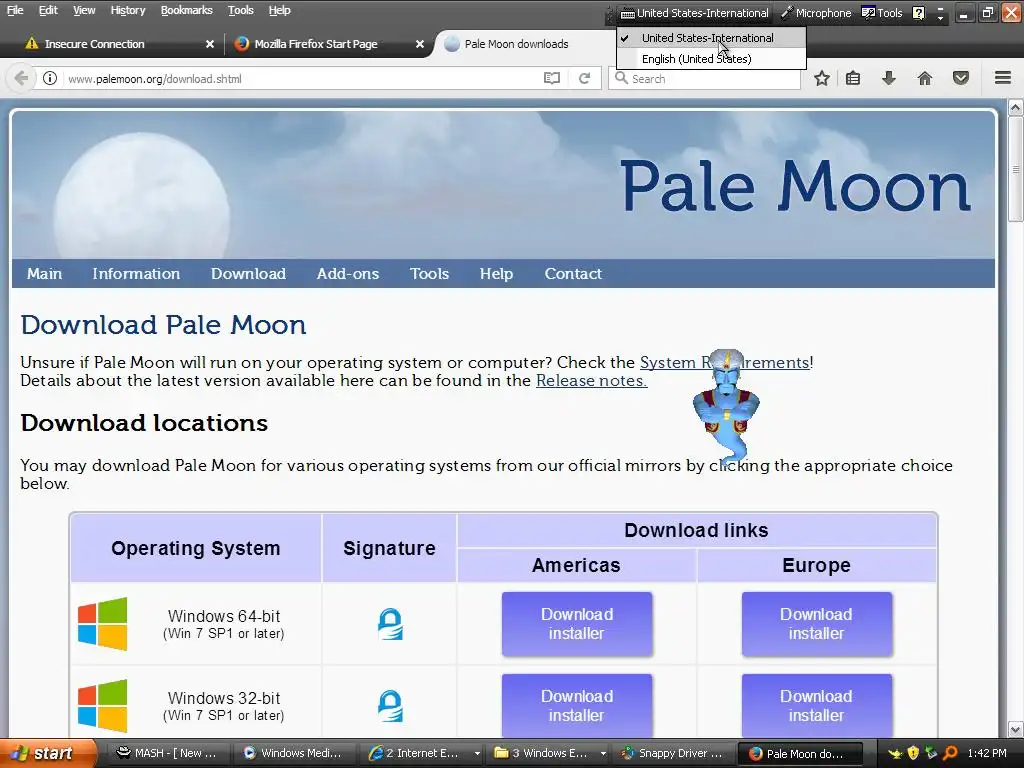Image resolution: width=1024 pixels, height=768 pixels.
Task: Open language bar Tools button
Action: pyautogui.click(x=882, y=13)
